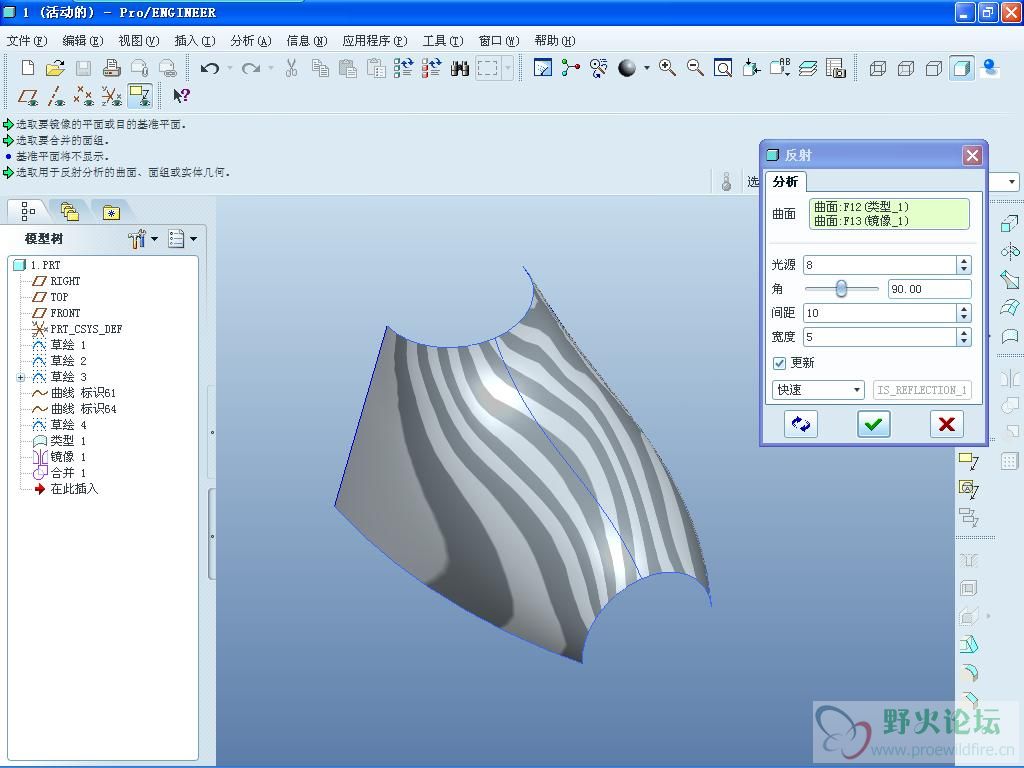Switch to favorites navigator tab
The width and height of the screenshot is (1024, 768).
point(111,212)
